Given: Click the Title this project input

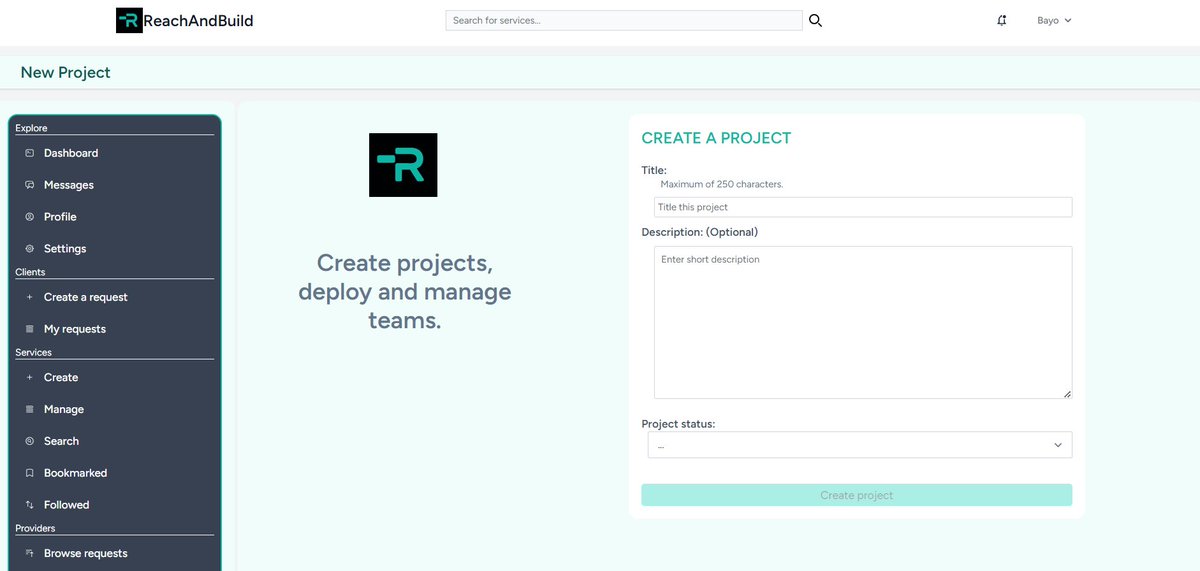Looking at the screenshot, I should click(x=863, y=207).
